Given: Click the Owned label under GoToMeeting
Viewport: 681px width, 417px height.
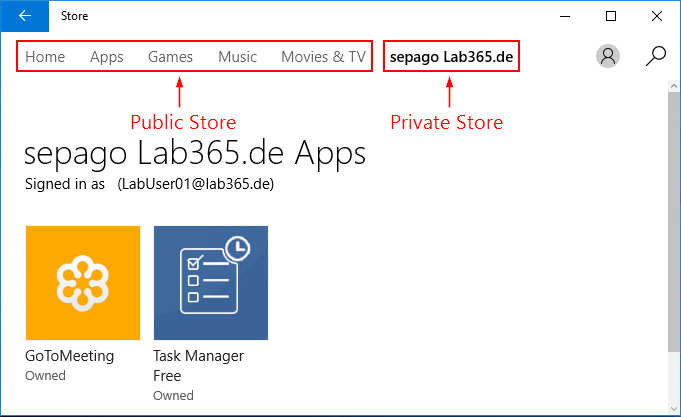Looking at the screenshot, I should point(45,376).
